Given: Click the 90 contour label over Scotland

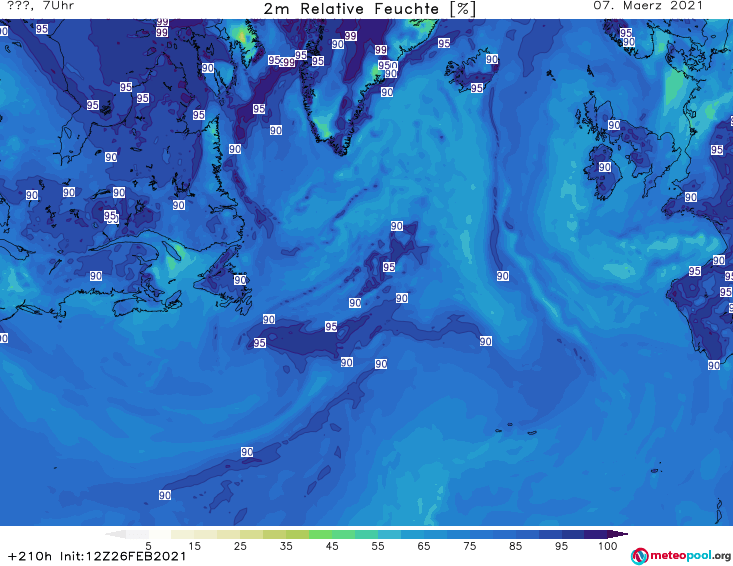Looking at the screenshot, I should [x=614, y=125].
